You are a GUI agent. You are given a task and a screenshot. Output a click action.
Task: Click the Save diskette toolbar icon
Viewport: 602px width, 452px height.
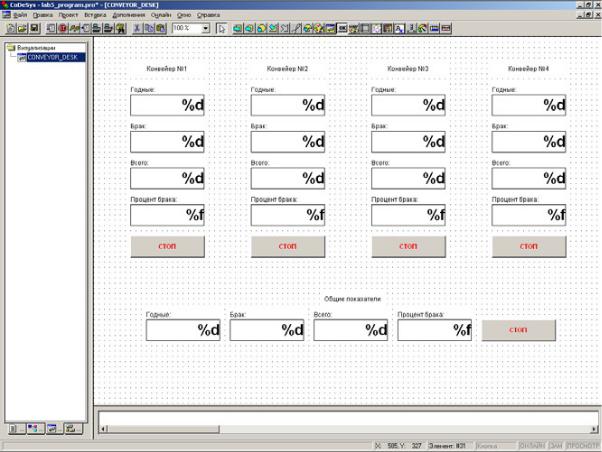pos(35,28)
